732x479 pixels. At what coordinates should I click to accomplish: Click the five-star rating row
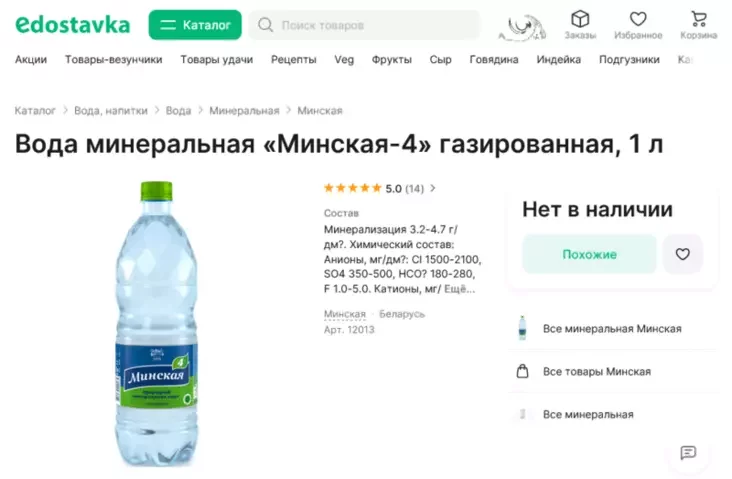374,188
